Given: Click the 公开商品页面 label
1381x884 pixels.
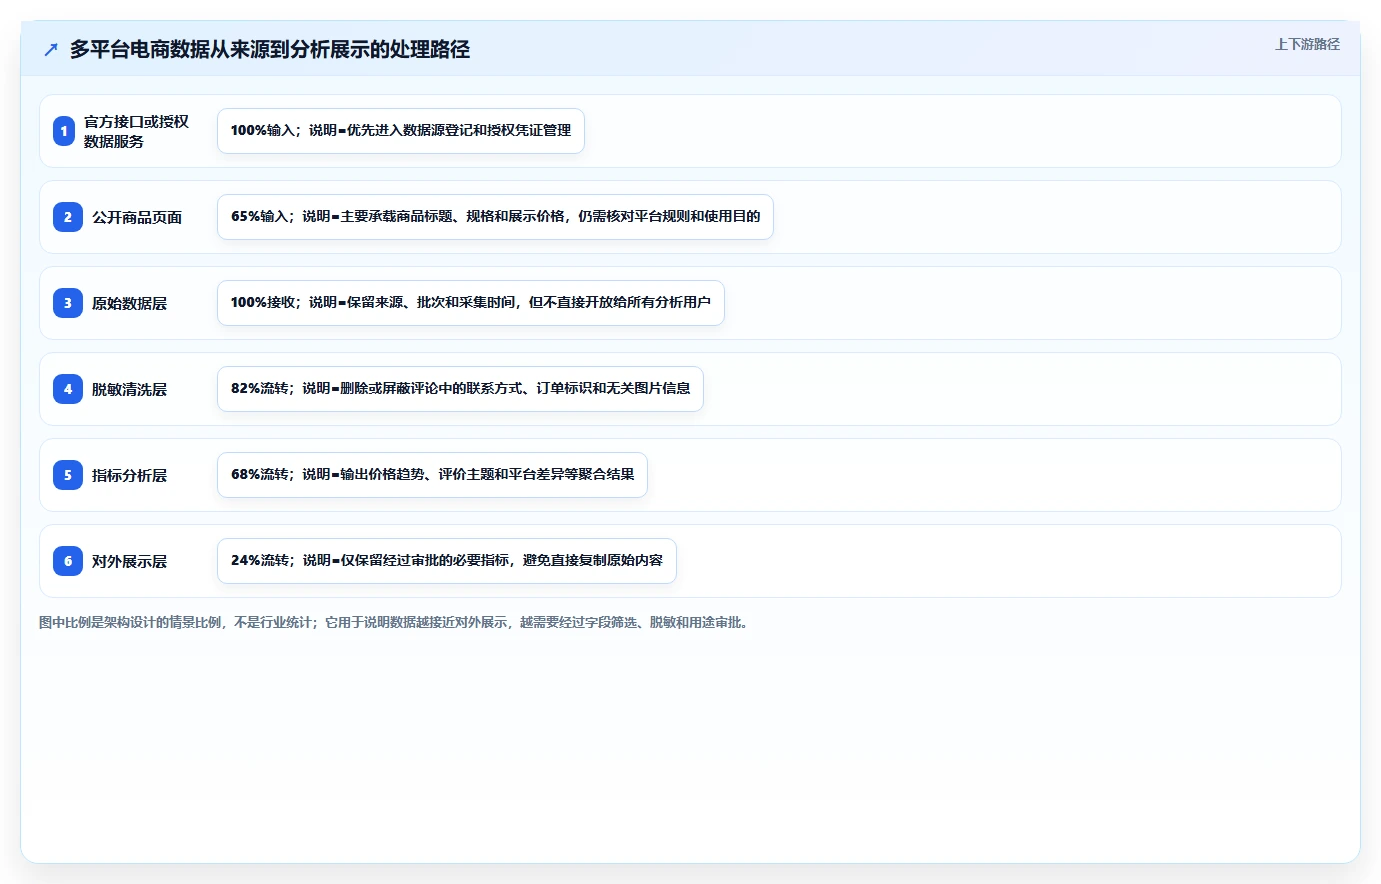Looking at the screenshot, I should (x=137, y=217).
